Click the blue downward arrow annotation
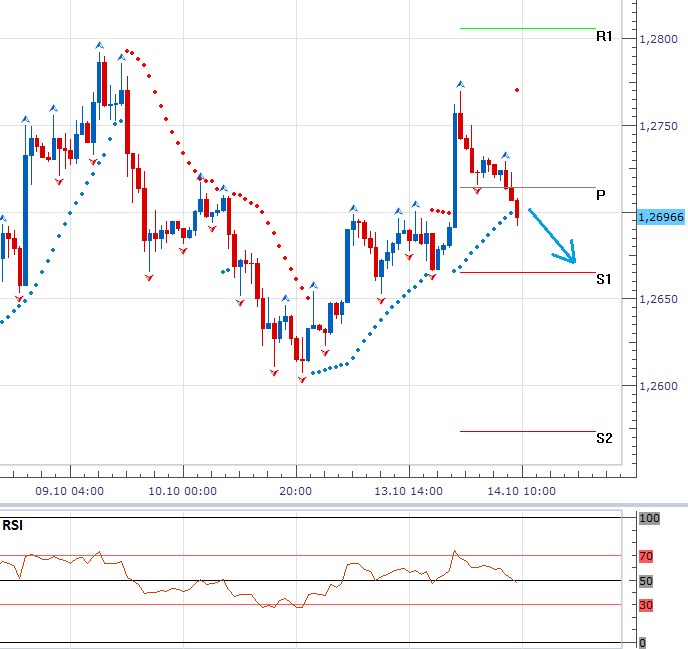 (553, 237)
